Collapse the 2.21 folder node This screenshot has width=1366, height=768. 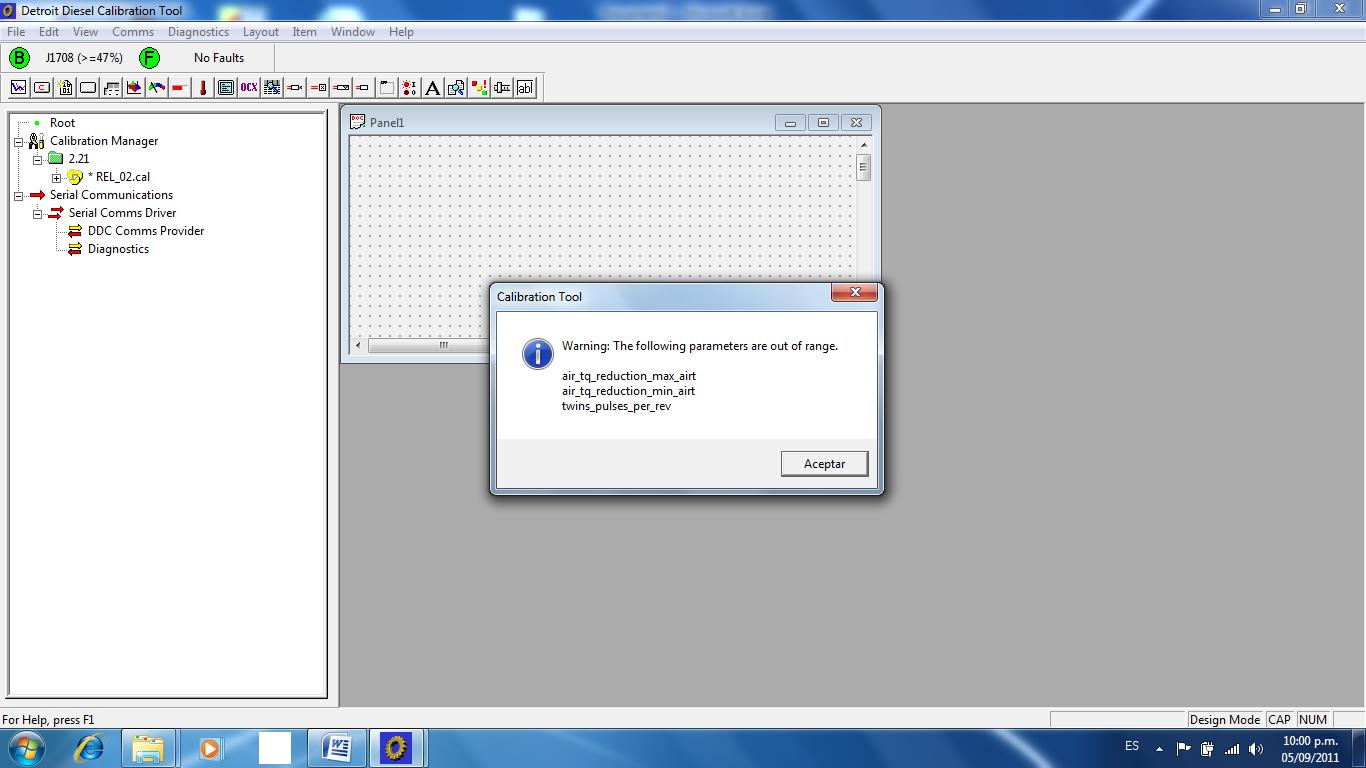(37, 160)
